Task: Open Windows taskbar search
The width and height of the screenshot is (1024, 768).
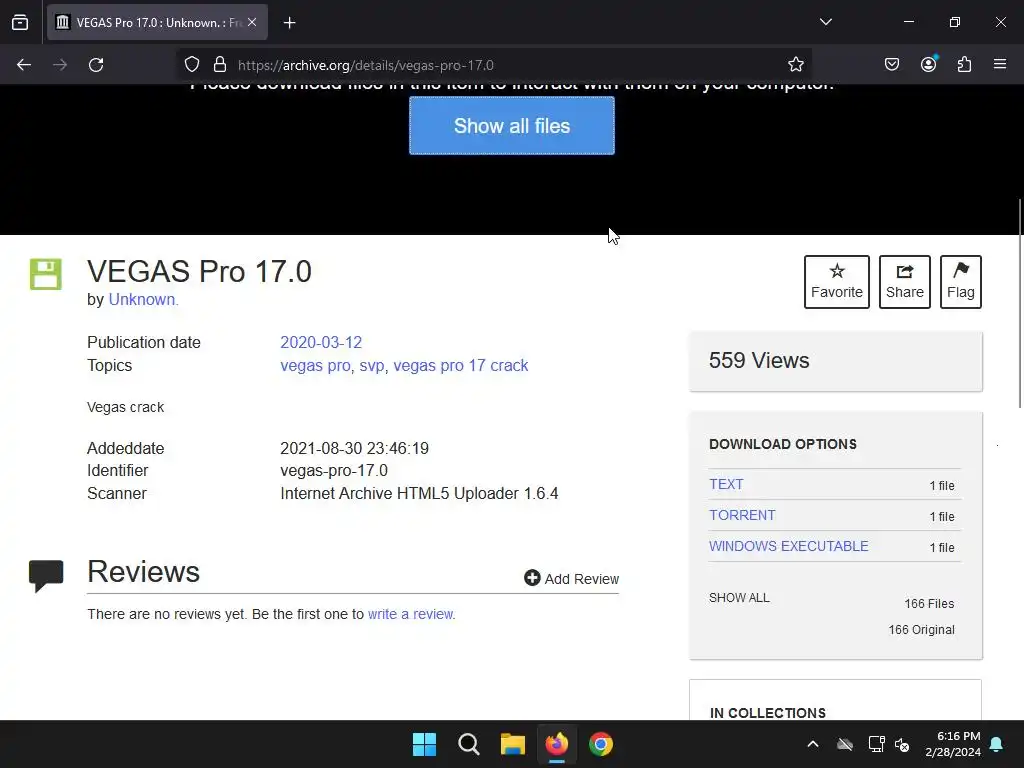Action: coord(468,744)
